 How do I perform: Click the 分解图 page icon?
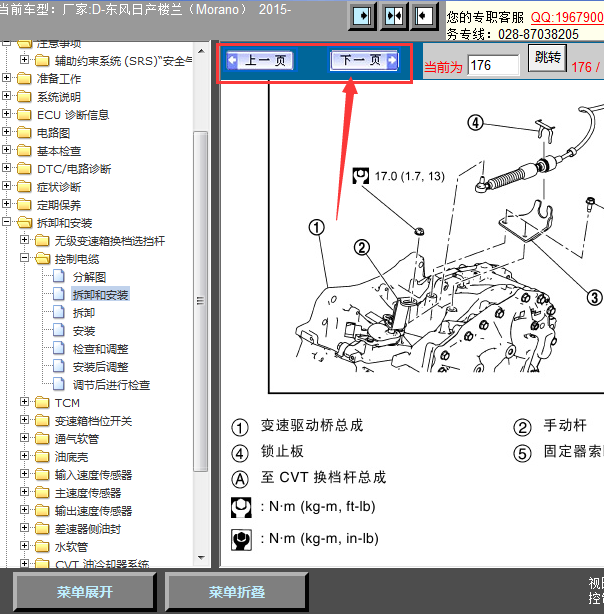point(59,276)
